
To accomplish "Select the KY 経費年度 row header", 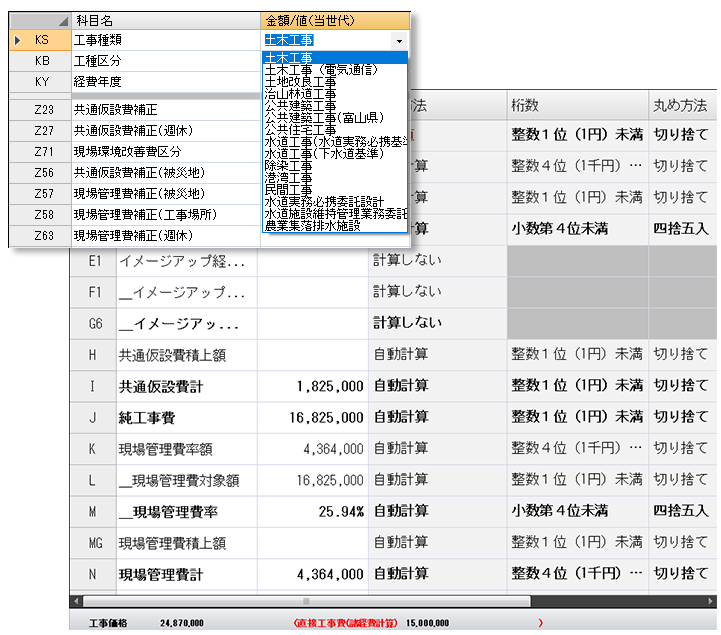I will coord(43,83).
